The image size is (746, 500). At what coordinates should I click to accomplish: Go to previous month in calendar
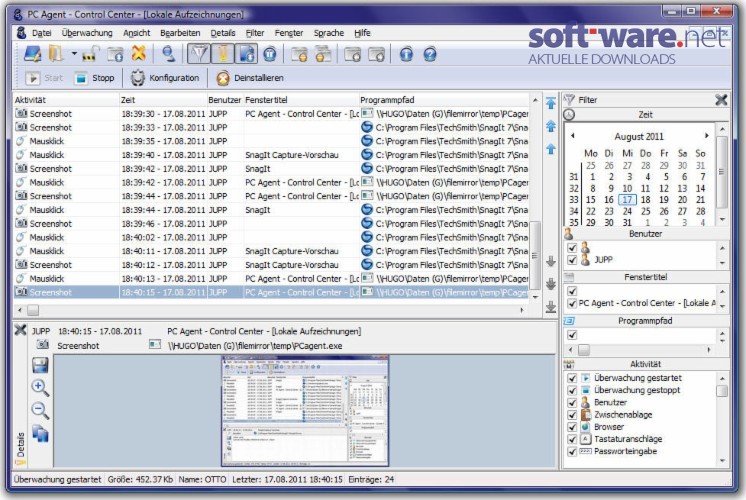click(x=573, y=136)
